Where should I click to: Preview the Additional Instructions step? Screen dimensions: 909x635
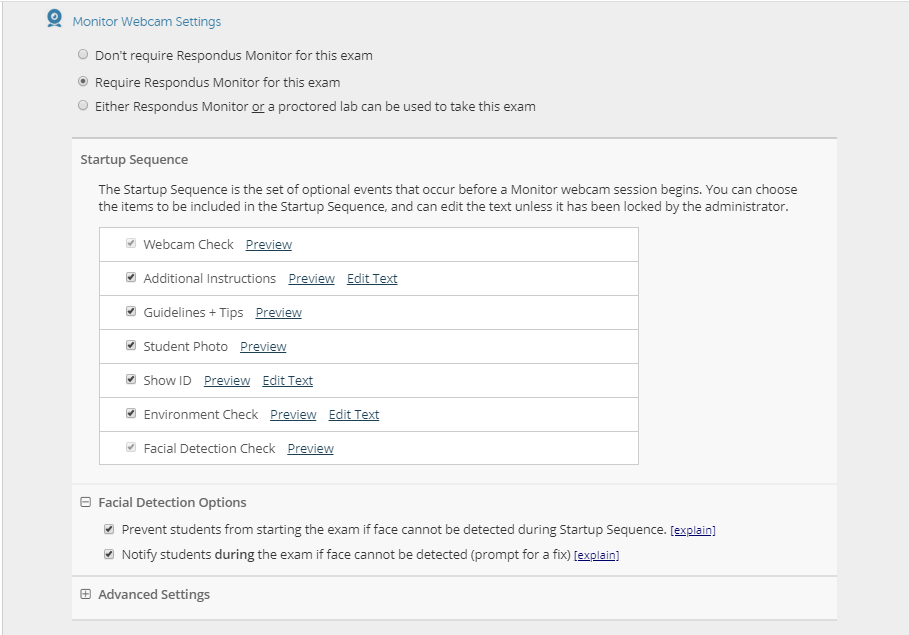pyautogui.click(x=312, y=279)
